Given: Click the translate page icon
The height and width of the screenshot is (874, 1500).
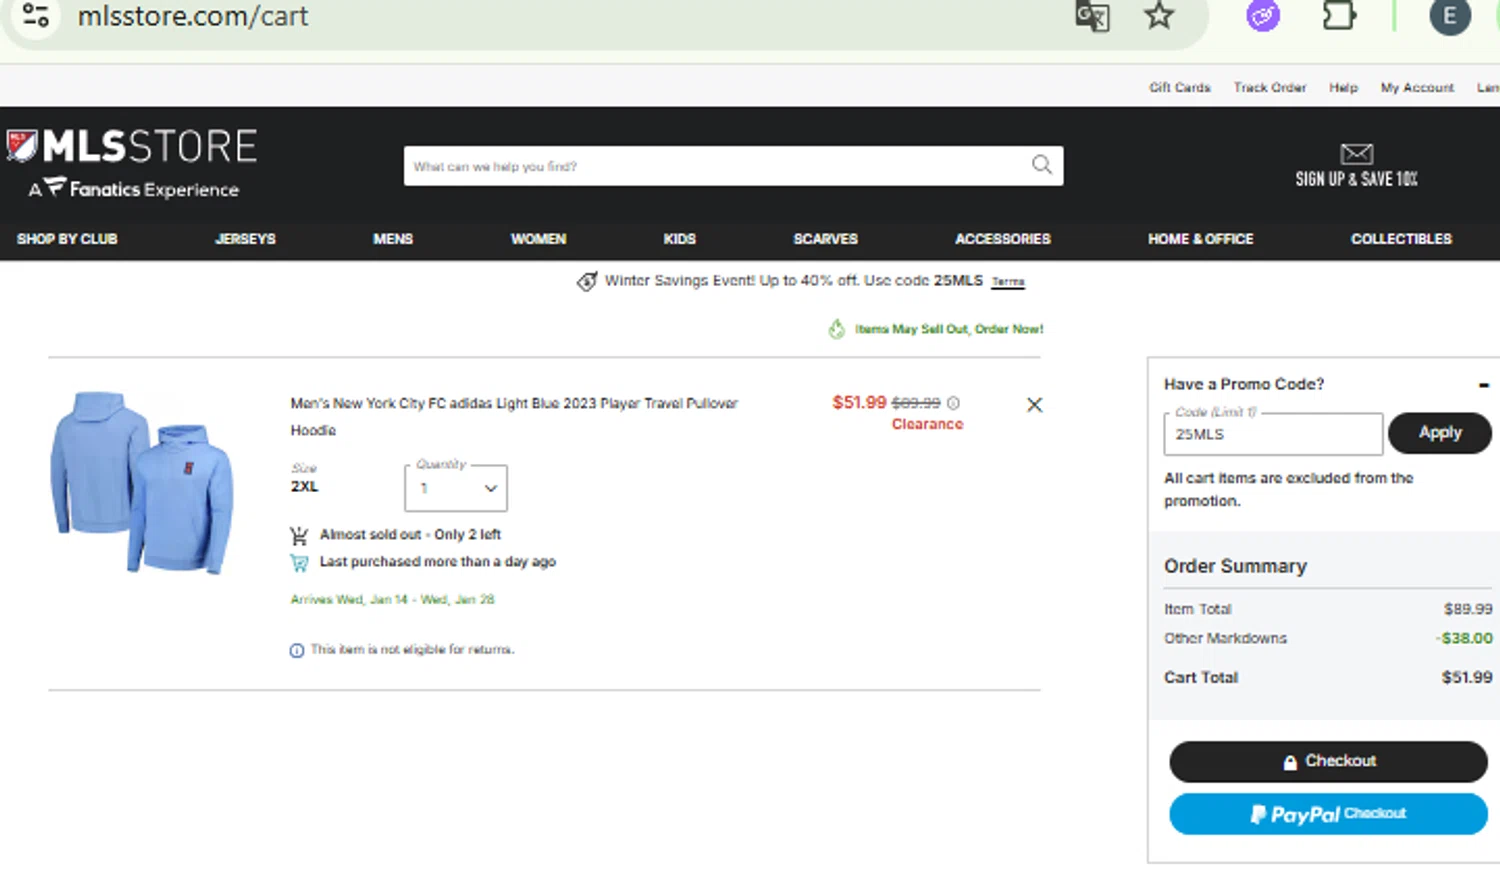Looking at the screenshot, I should pyautogui.click(x=1092, y=16).
